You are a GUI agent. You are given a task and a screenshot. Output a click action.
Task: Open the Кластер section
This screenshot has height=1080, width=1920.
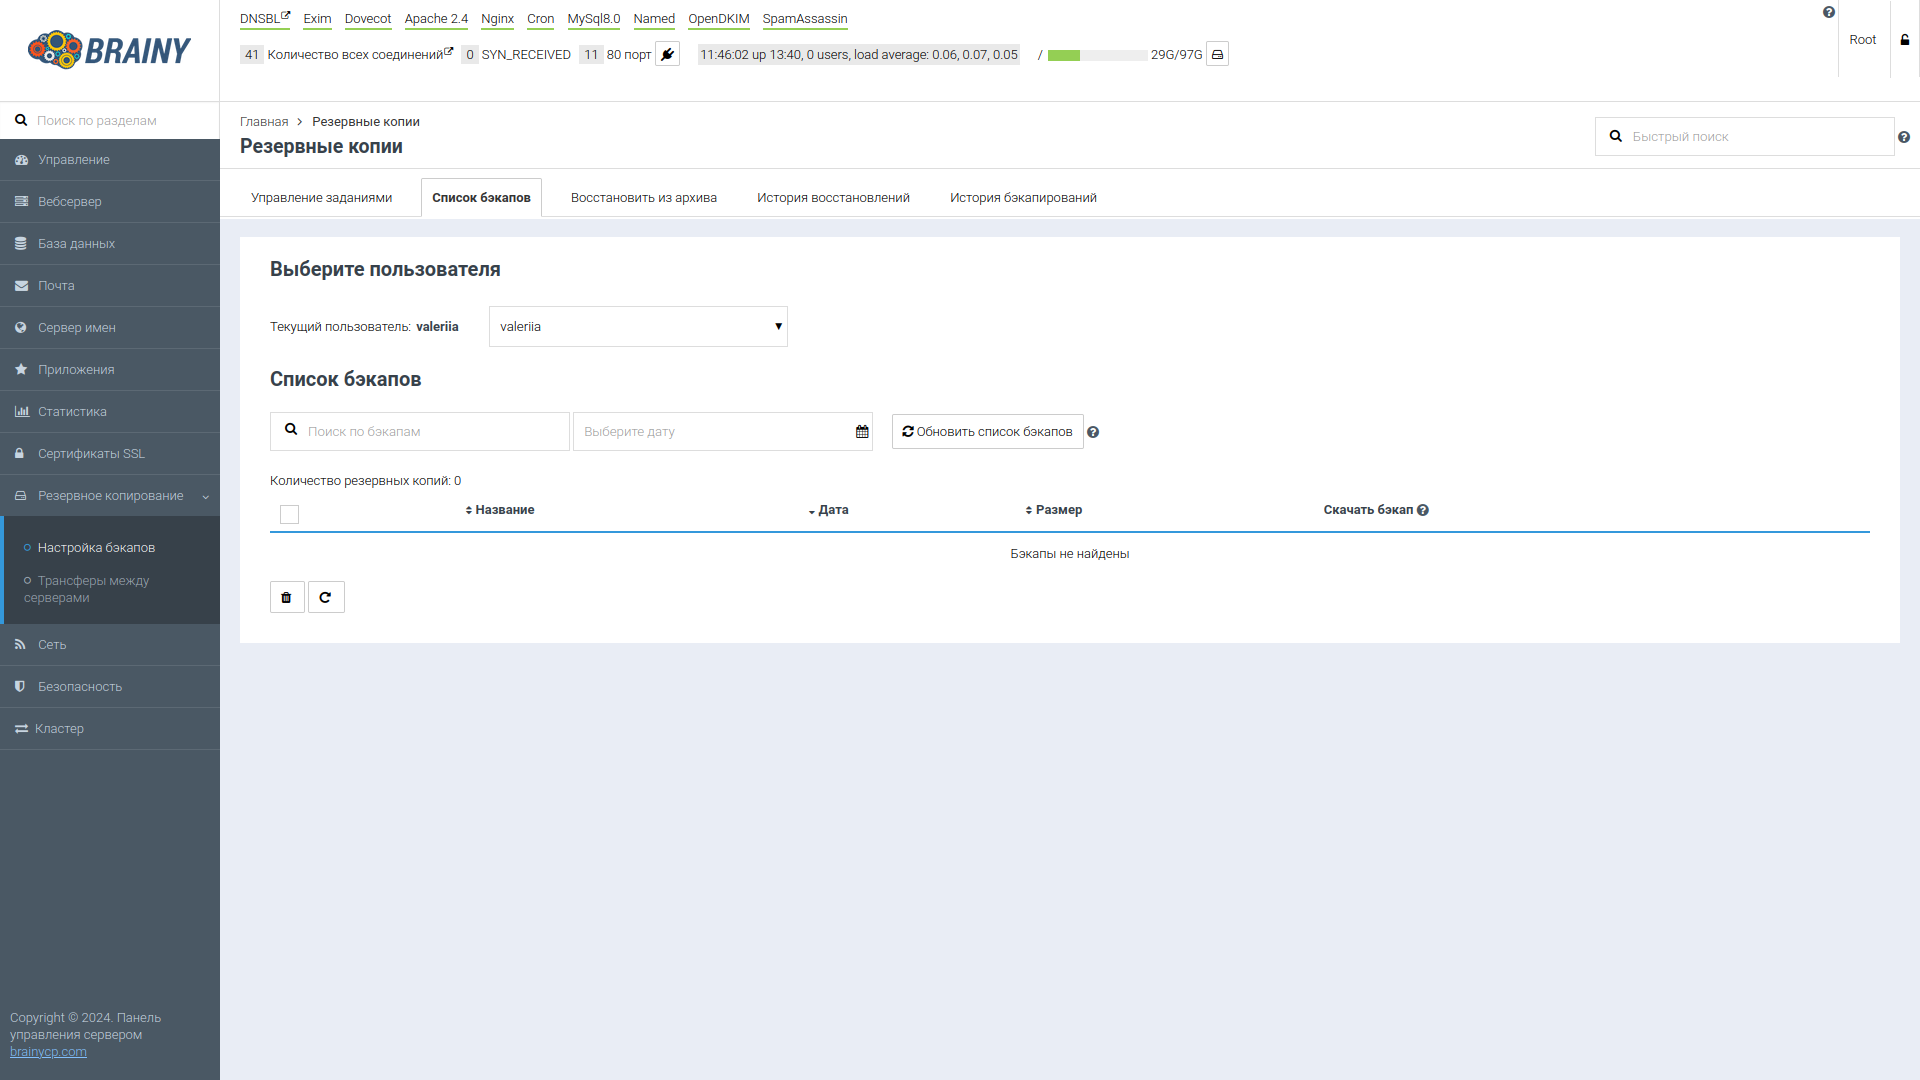59,728
